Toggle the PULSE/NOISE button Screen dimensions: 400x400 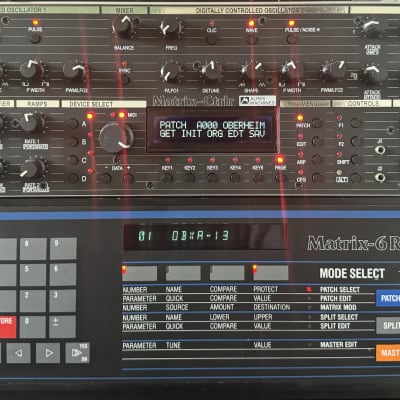pyautogui.click(x=292, y=39)
